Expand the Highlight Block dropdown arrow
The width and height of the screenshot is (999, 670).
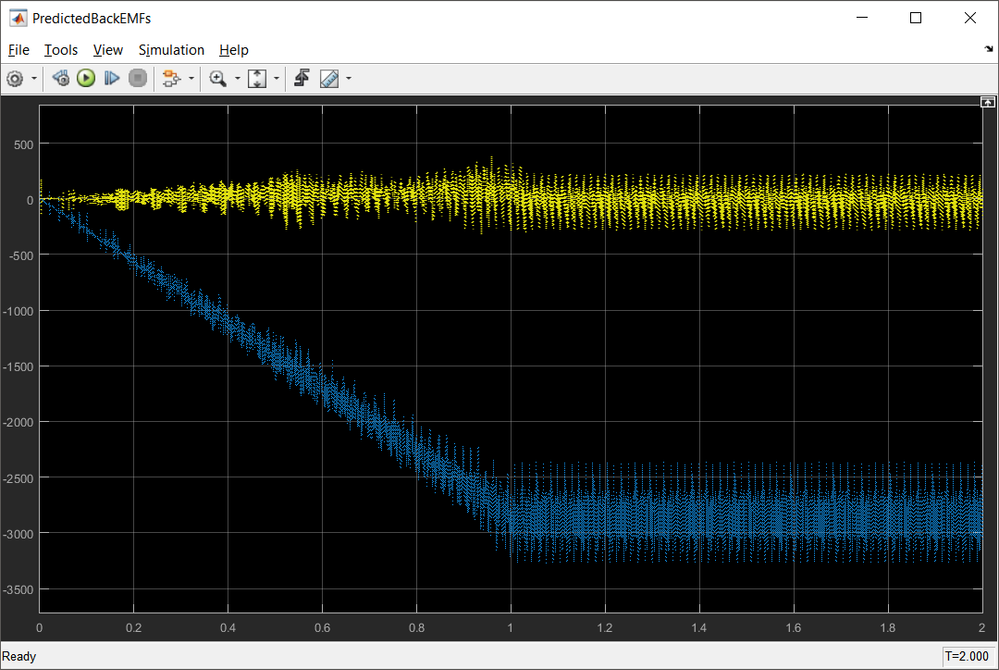191,78
